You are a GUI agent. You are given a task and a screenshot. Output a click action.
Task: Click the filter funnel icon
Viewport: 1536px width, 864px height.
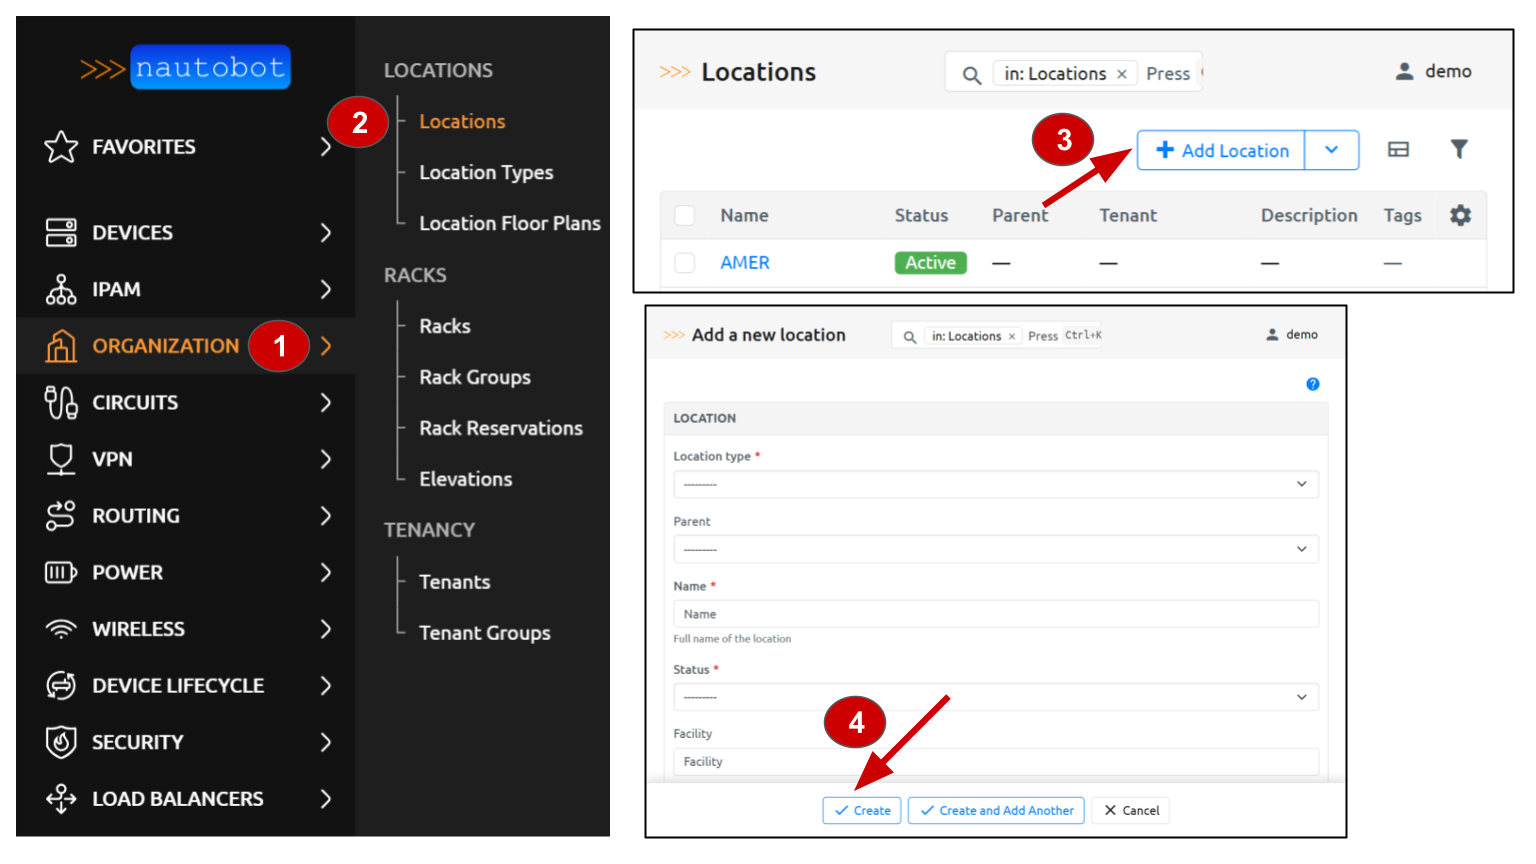pyautogui.click(x=1459, y=150)
